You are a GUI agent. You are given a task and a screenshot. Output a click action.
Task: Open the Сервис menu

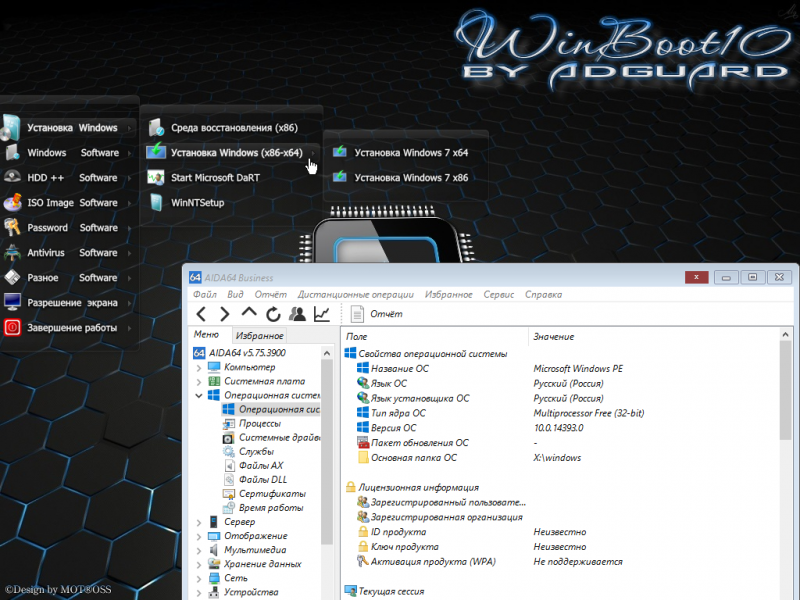coord(498,294)
